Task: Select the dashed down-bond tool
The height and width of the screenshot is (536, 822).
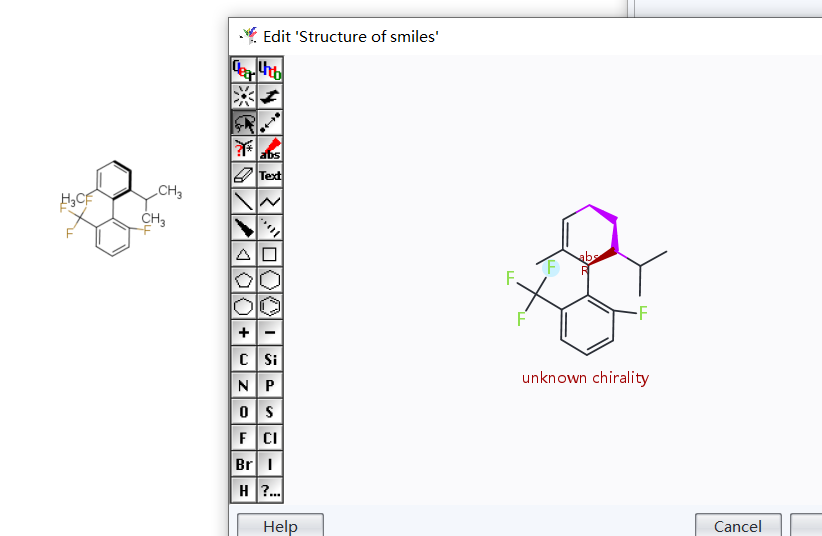Action: click(x=270, y=227)
